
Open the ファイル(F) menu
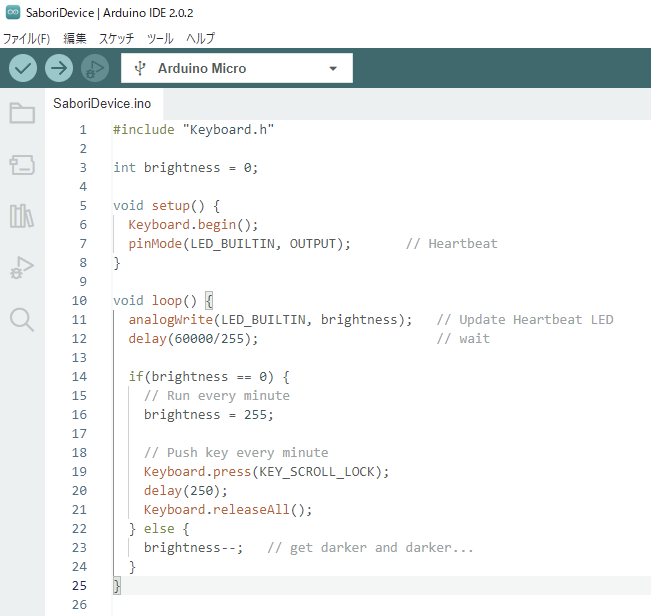click(27, 39)
